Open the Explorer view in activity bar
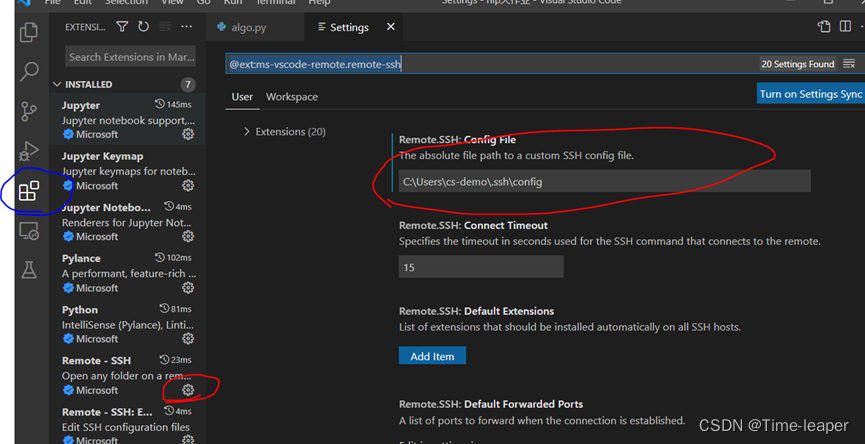This screenshot has width=865, height=444. (29, 33)
